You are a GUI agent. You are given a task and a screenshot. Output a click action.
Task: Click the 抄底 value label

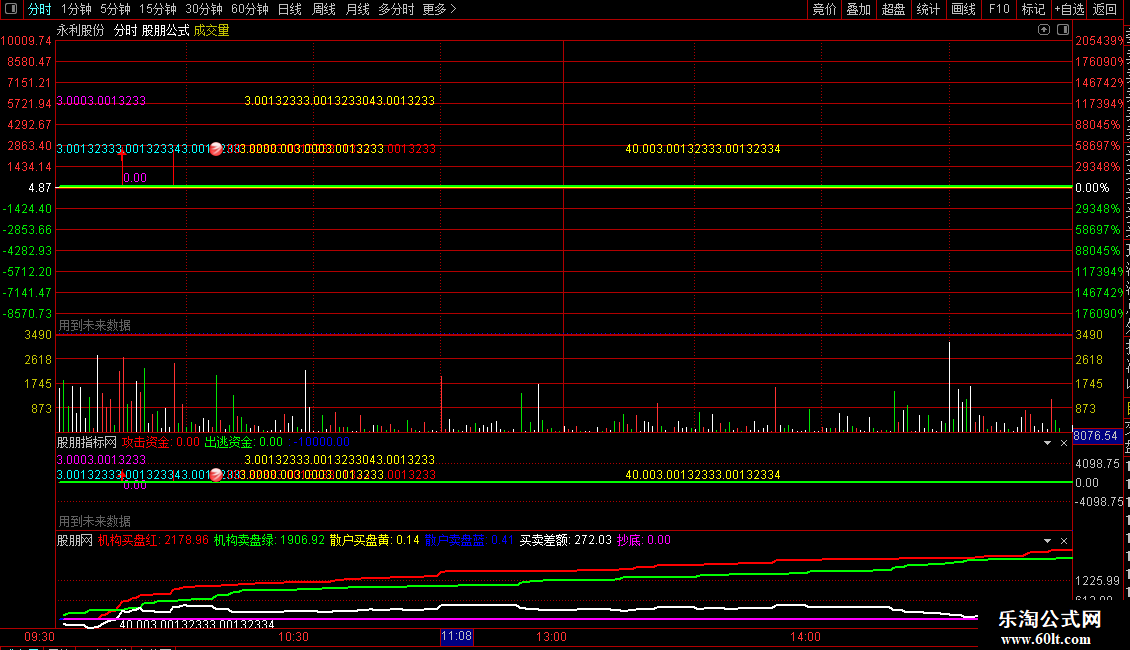(644, 540)
